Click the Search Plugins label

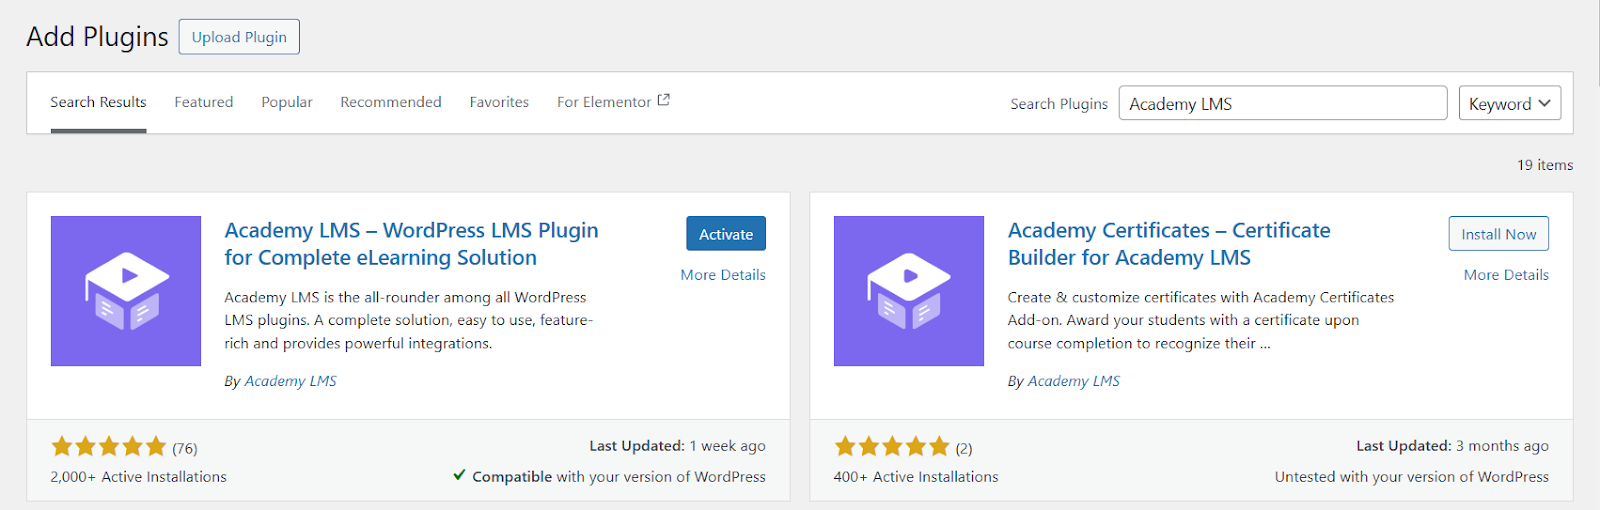click(x=1059, y=104)
